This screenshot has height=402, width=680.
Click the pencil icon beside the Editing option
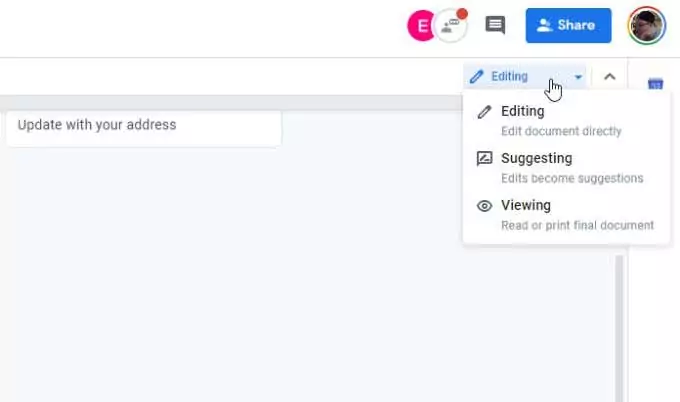coord(485,112)
